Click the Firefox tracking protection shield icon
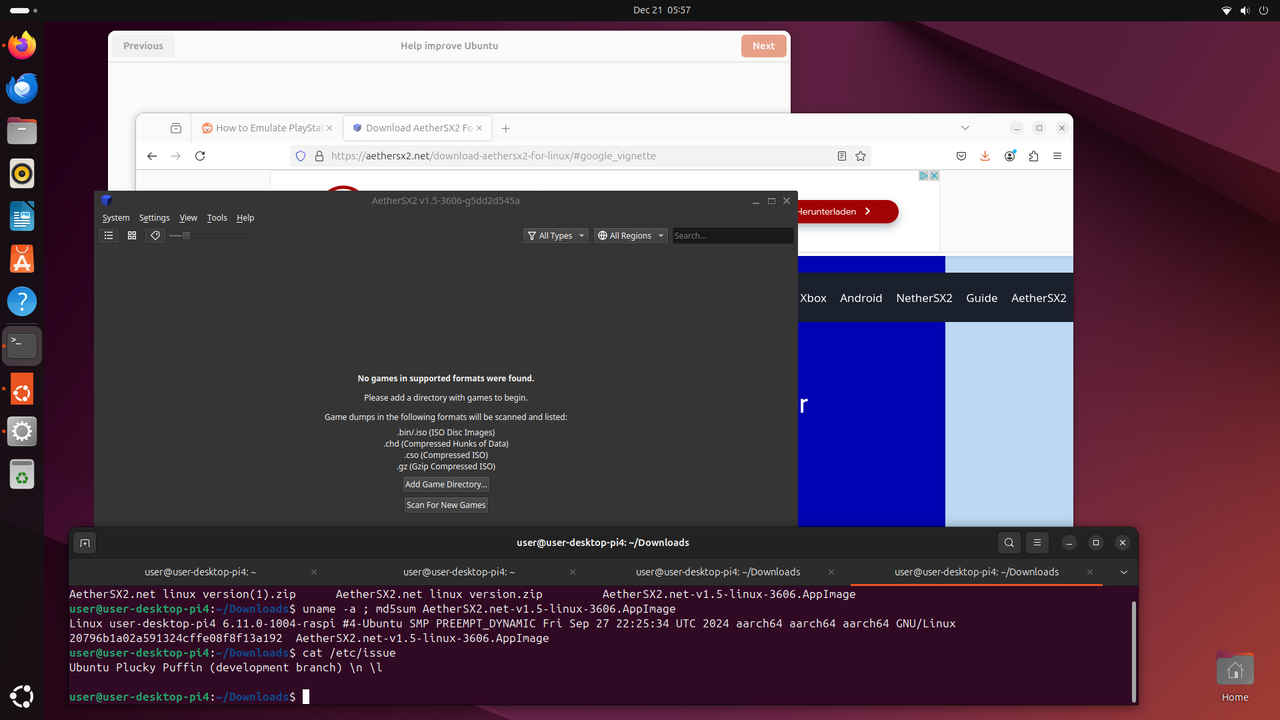This screenshot has height=720, width=1280. (300, 156)
